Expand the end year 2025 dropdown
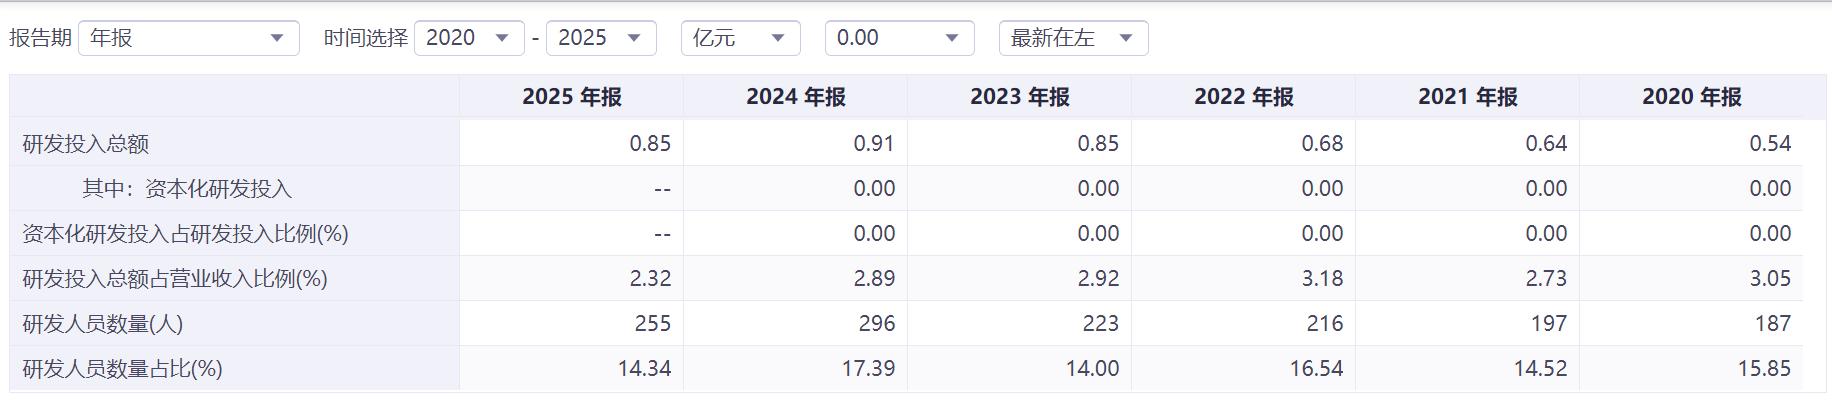The height and width of the screenshot is (404, 1832). tap(601, 38)
